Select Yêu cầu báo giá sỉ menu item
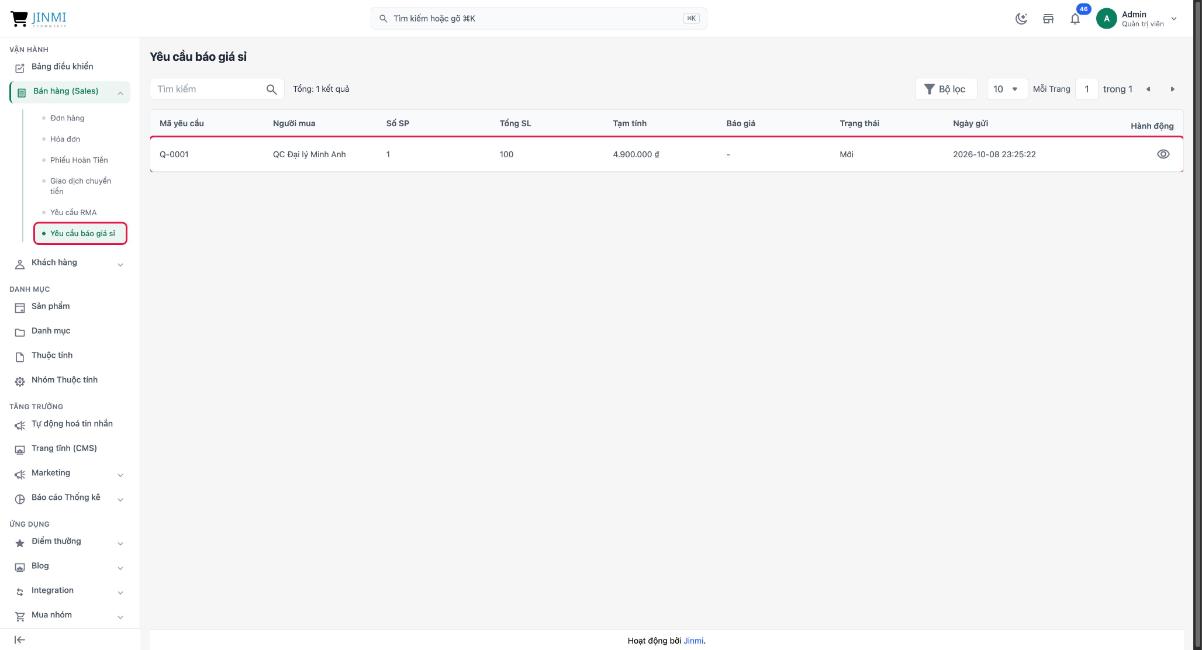Viewport: 1202px width, 650px height. pyautogui.click(x=81, y=233)
